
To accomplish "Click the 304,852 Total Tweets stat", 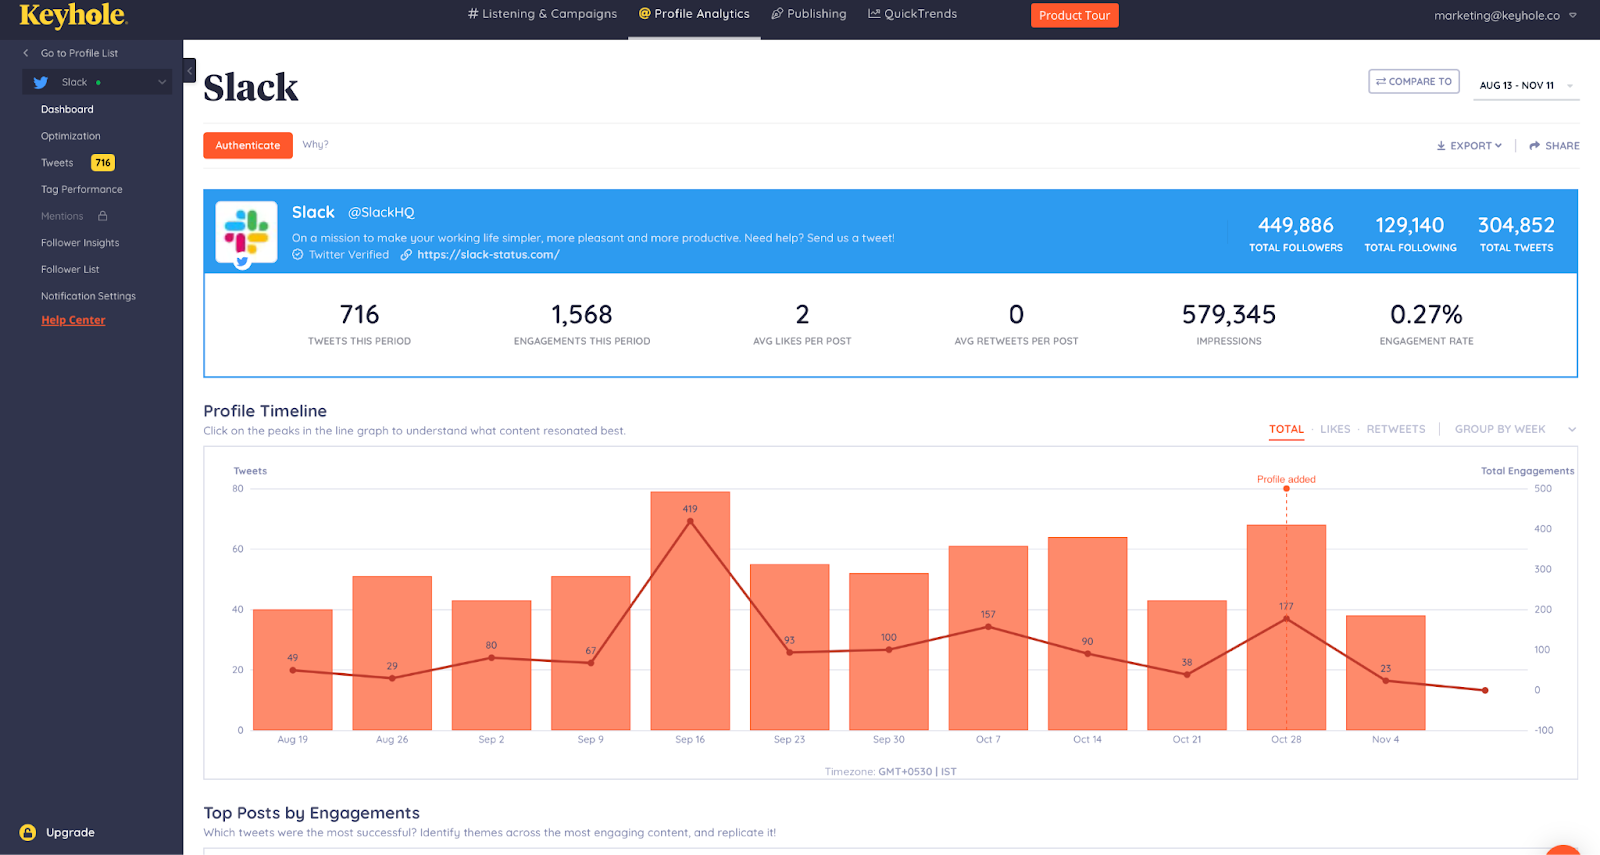I will tap(1516, 234).
